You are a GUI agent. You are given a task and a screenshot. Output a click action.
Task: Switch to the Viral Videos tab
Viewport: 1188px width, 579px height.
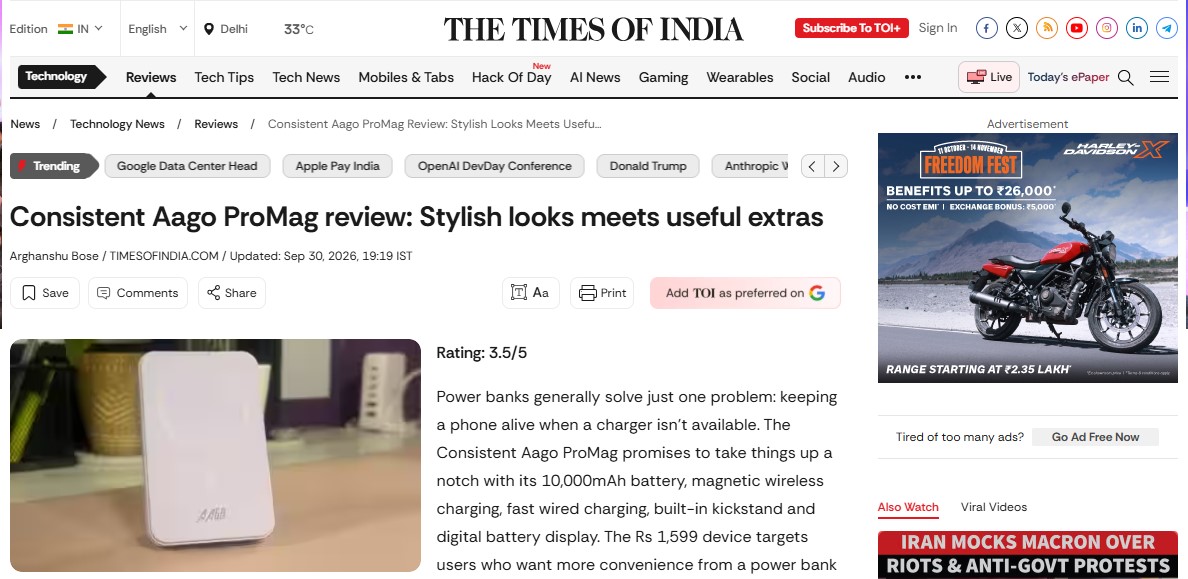(x=994, y=507)
